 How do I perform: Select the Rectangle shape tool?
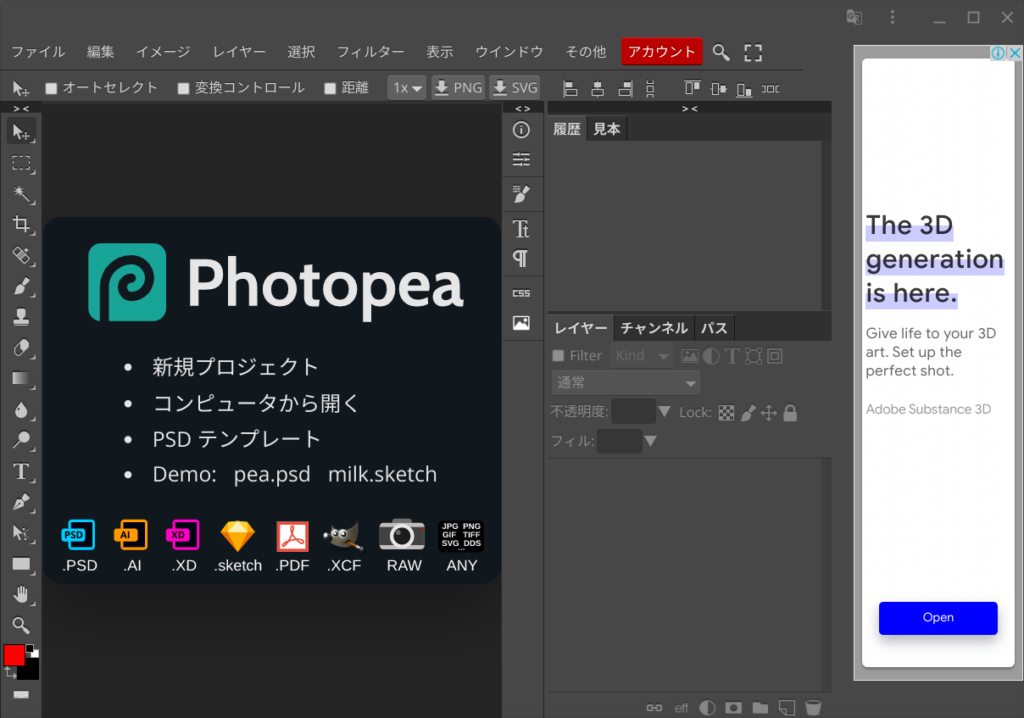click(x=21, y=564)
